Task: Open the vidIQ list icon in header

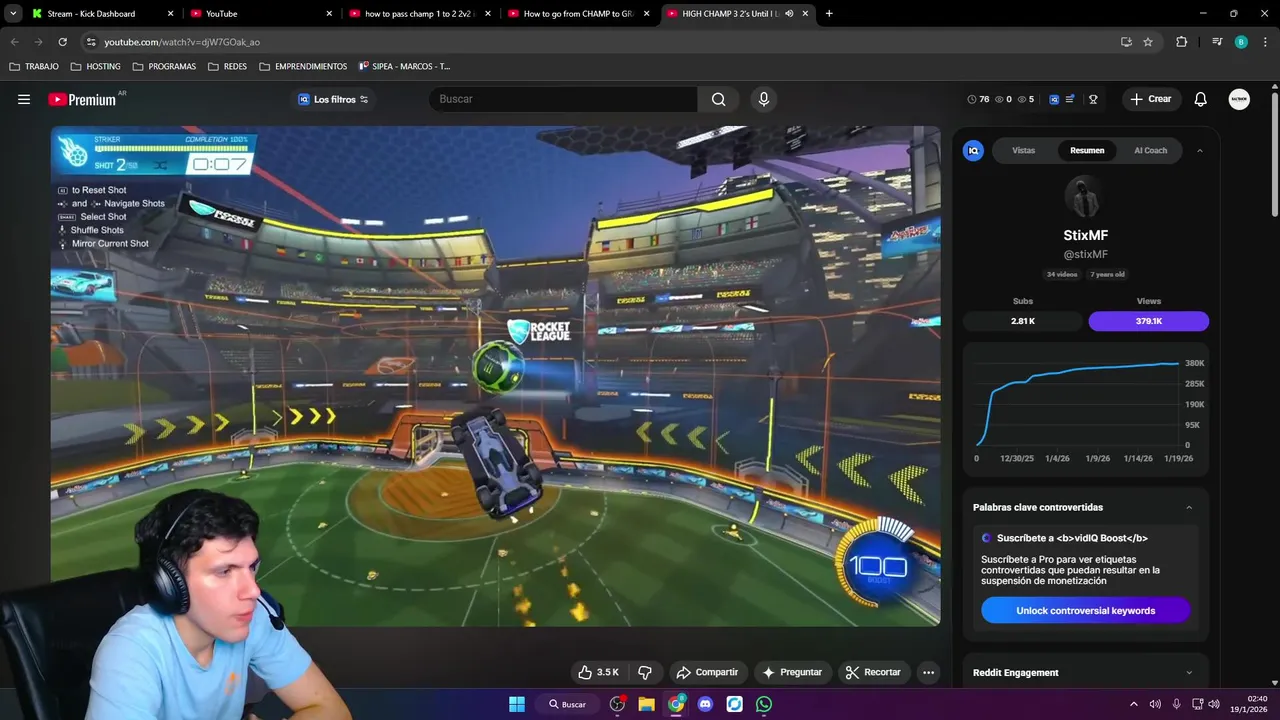Action: coord(1070,99)
